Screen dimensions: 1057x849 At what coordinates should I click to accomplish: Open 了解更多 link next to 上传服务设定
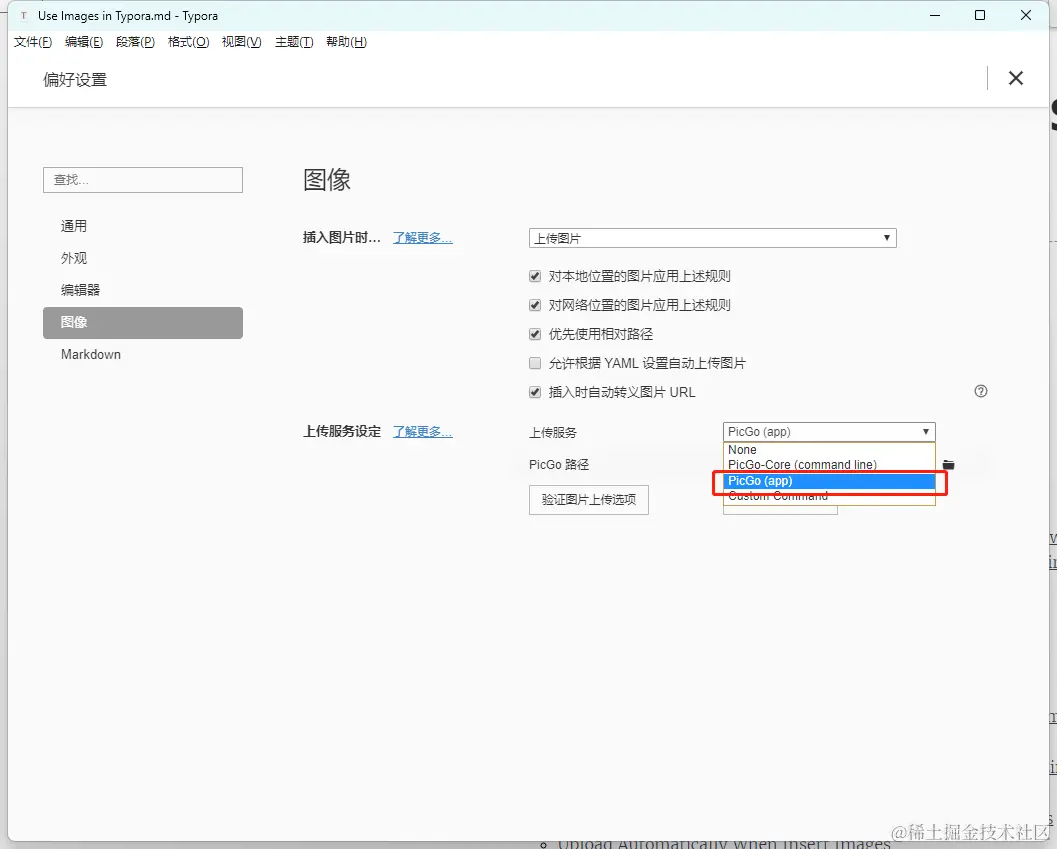pos(423,432)
